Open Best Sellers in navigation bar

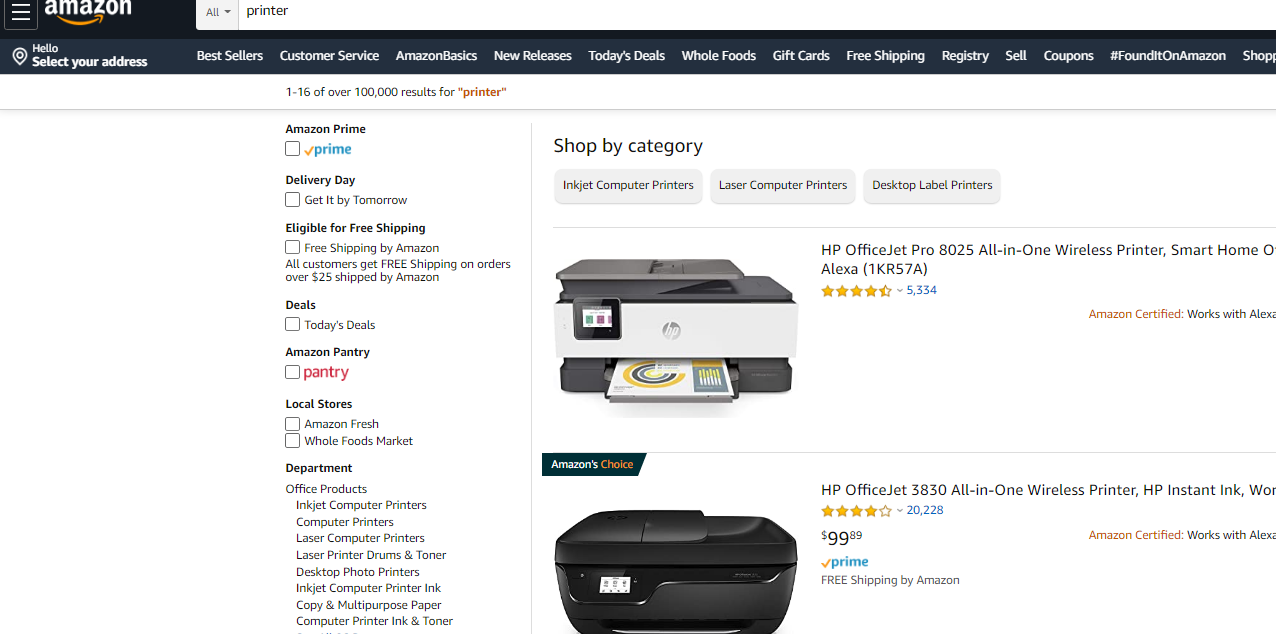pos(230,56)
